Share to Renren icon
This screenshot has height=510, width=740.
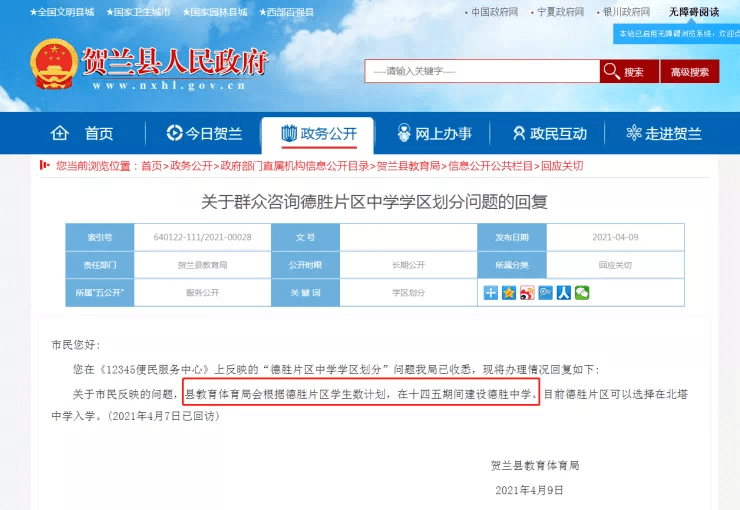[563, 293]
